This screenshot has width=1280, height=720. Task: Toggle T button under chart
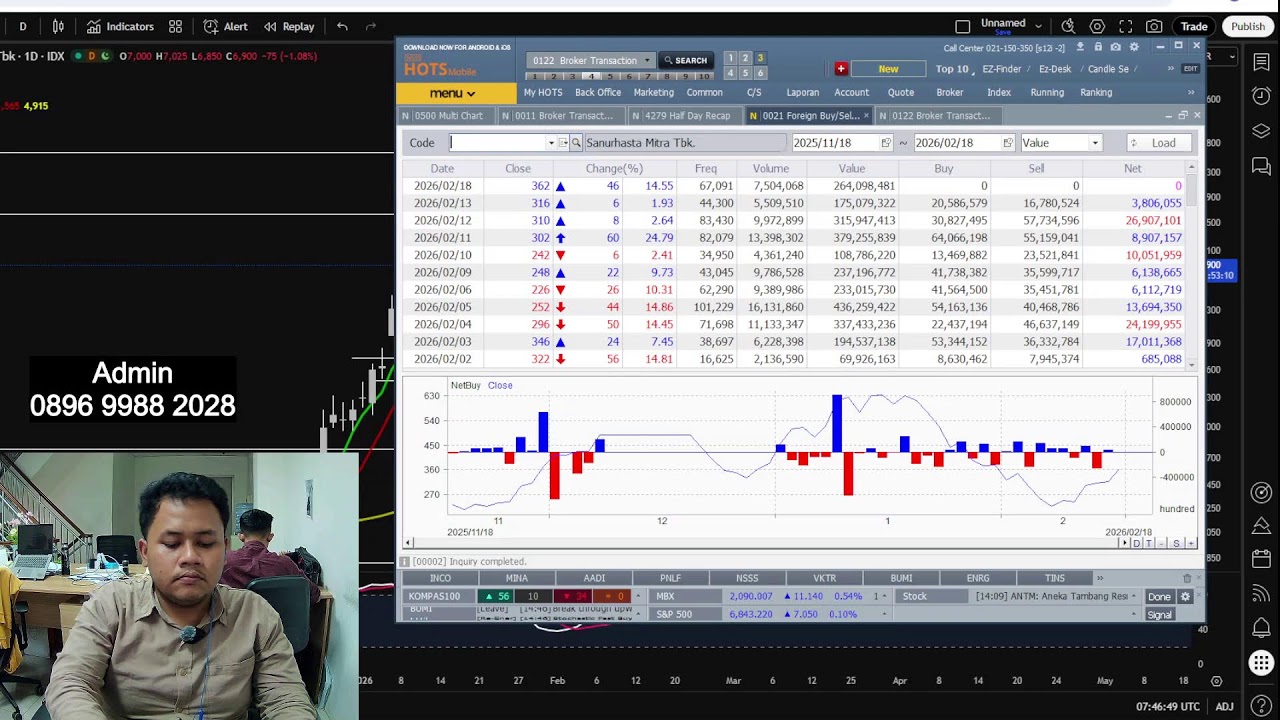click(x=1148, y=543)
